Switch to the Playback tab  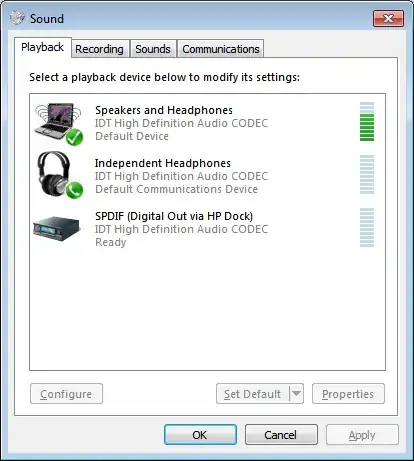coord(42,47)
